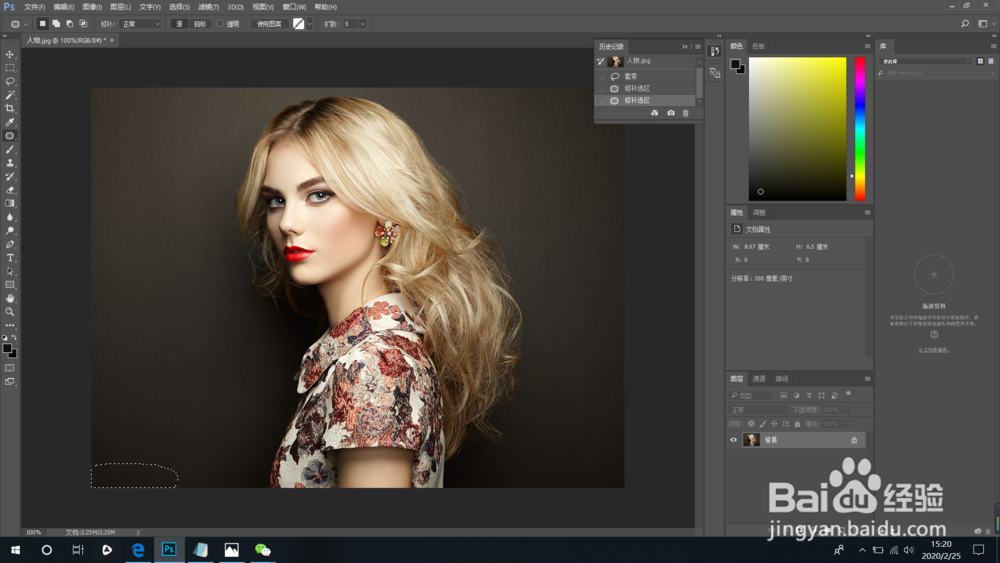Screen dimensions: 1000x563
Task: Toggle the layer filter on/off switch
Action: (848, 395)
